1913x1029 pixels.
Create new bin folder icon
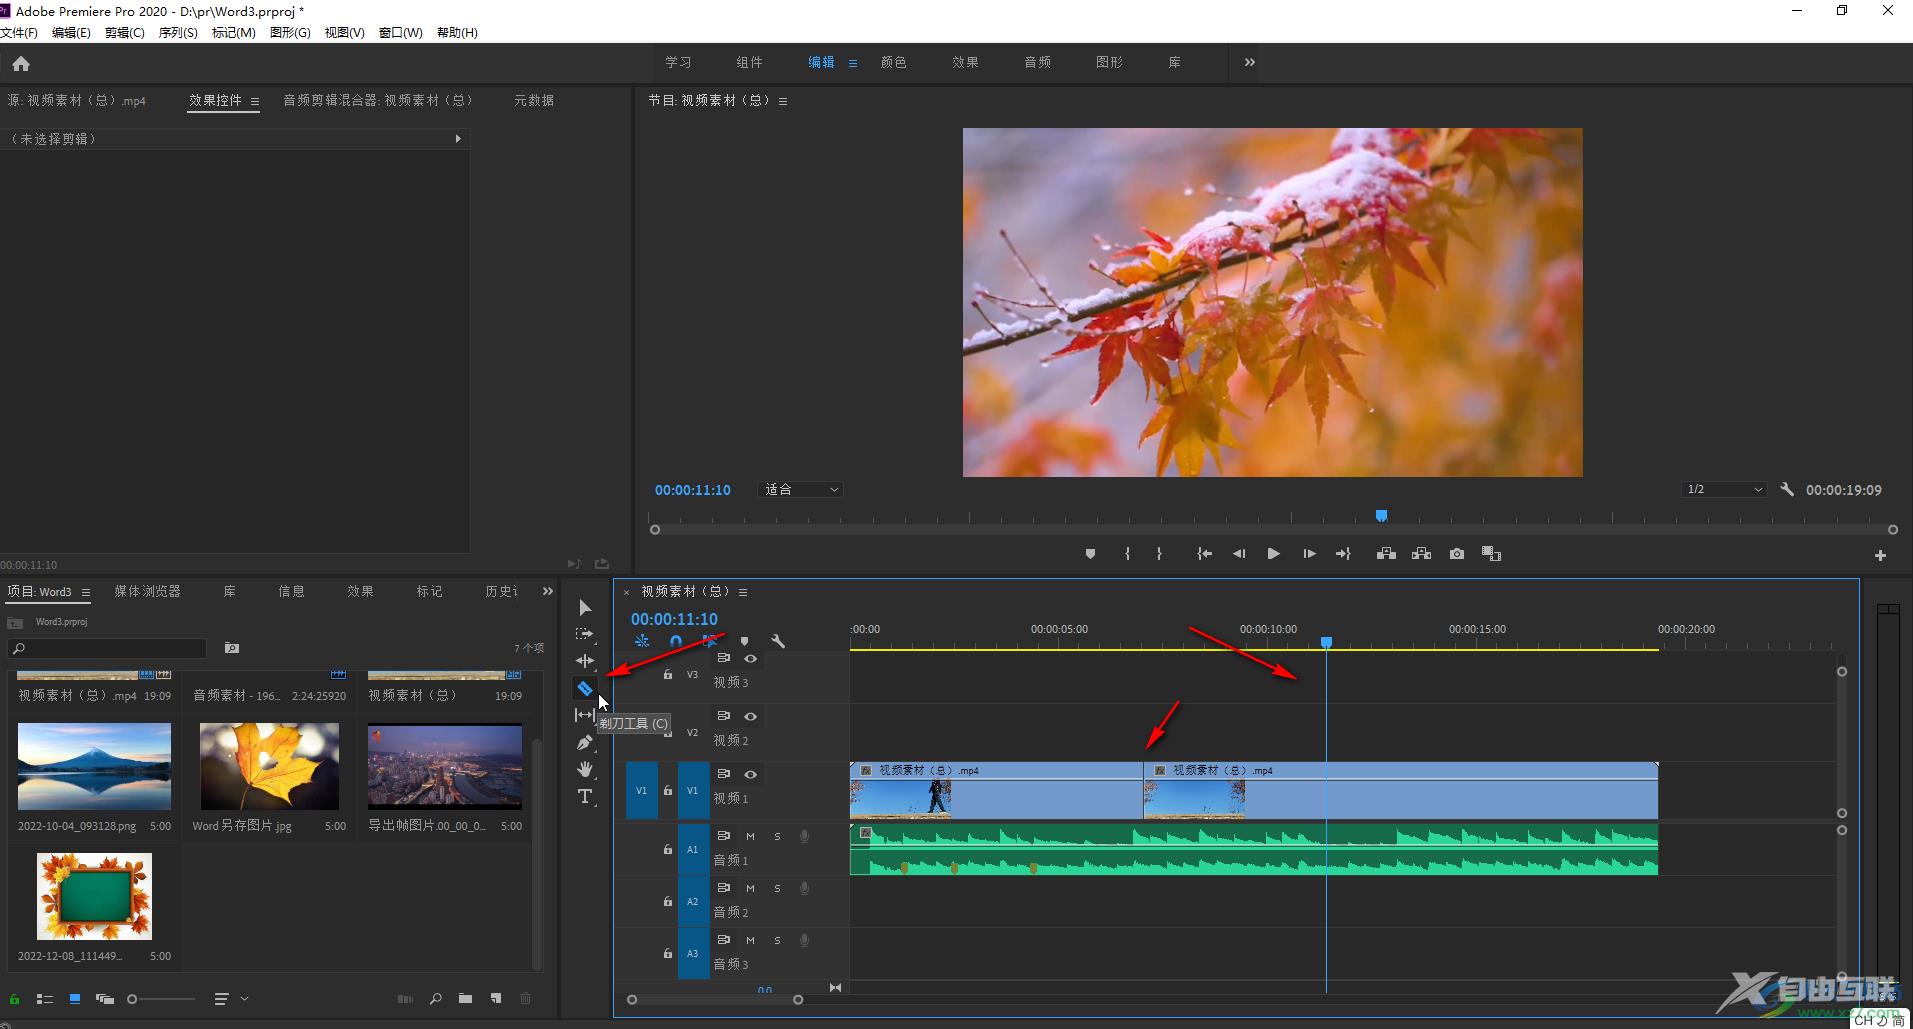pyautogui.click(x=465, y=999)
